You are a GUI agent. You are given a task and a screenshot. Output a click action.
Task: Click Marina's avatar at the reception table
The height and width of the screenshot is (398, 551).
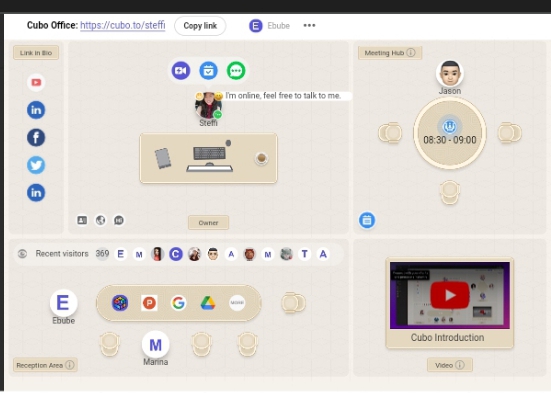coord(155,344)
